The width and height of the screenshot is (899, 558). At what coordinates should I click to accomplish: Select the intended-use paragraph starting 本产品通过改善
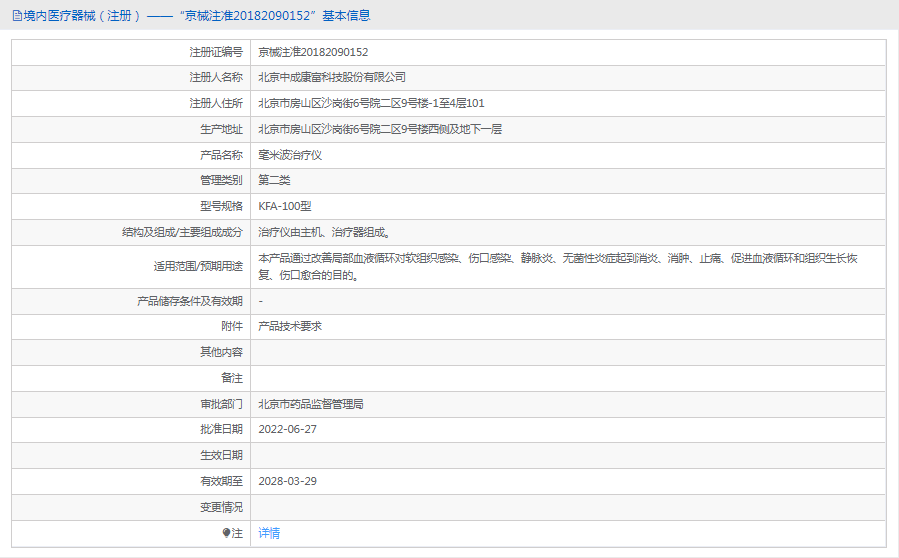(558, 267)
